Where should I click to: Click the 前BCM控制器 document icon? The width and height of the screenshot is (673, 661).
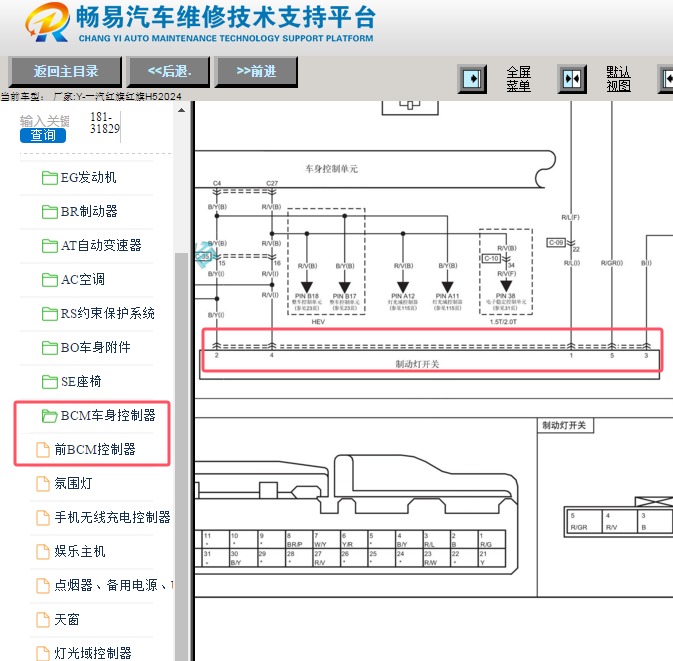click(43, 450)
